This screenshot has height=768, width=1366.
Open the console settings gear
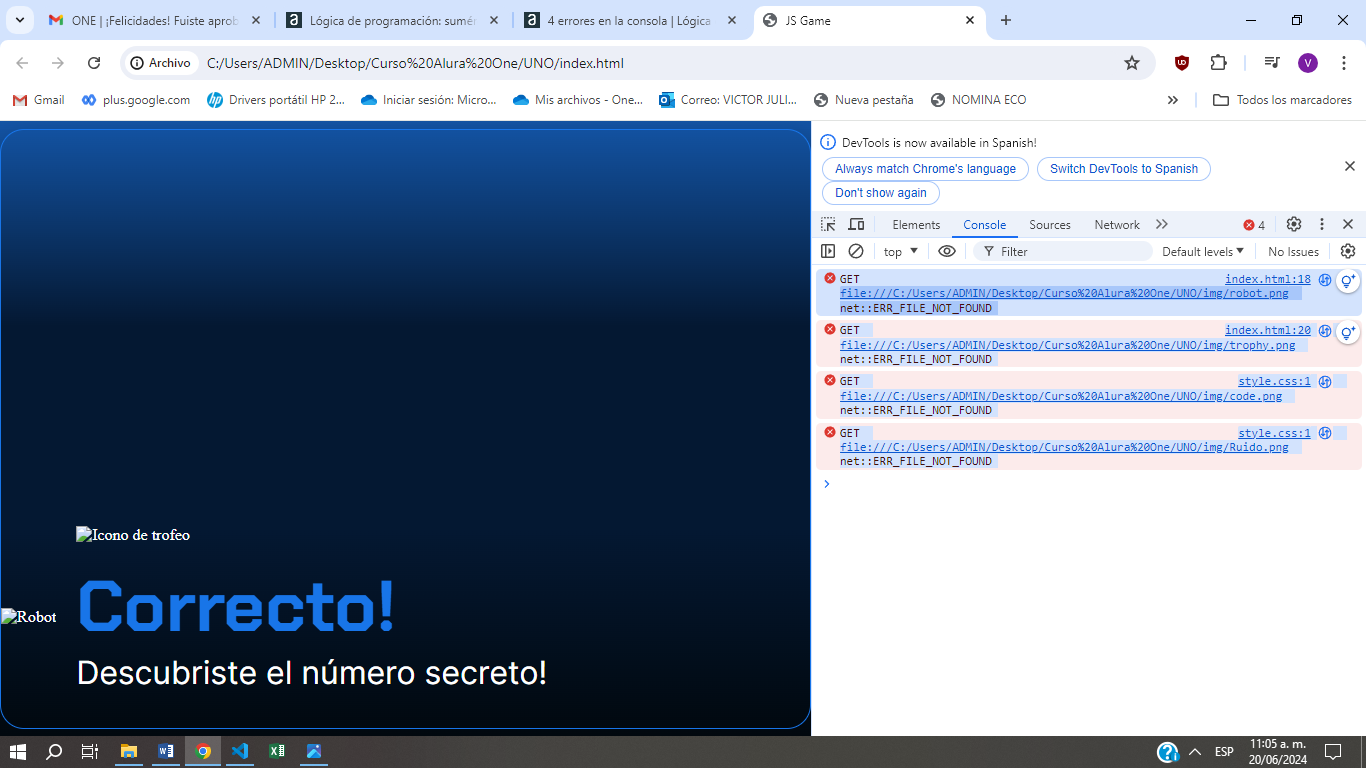coord(1348,251)
